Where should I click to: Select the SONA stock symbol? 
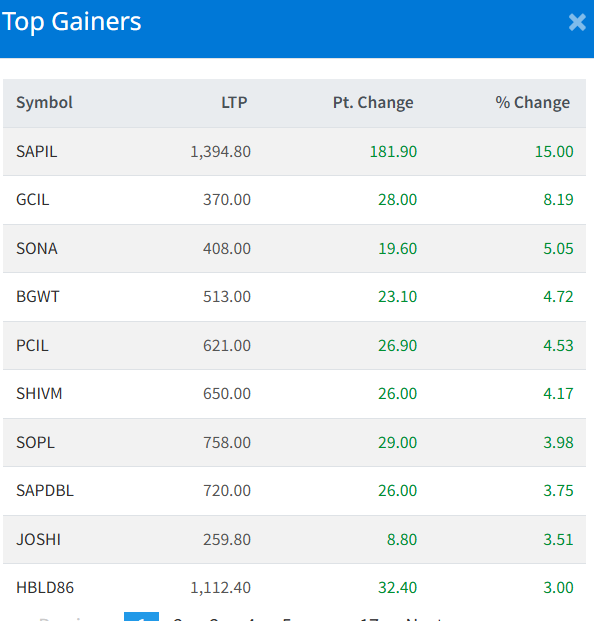tap(37, 249)
